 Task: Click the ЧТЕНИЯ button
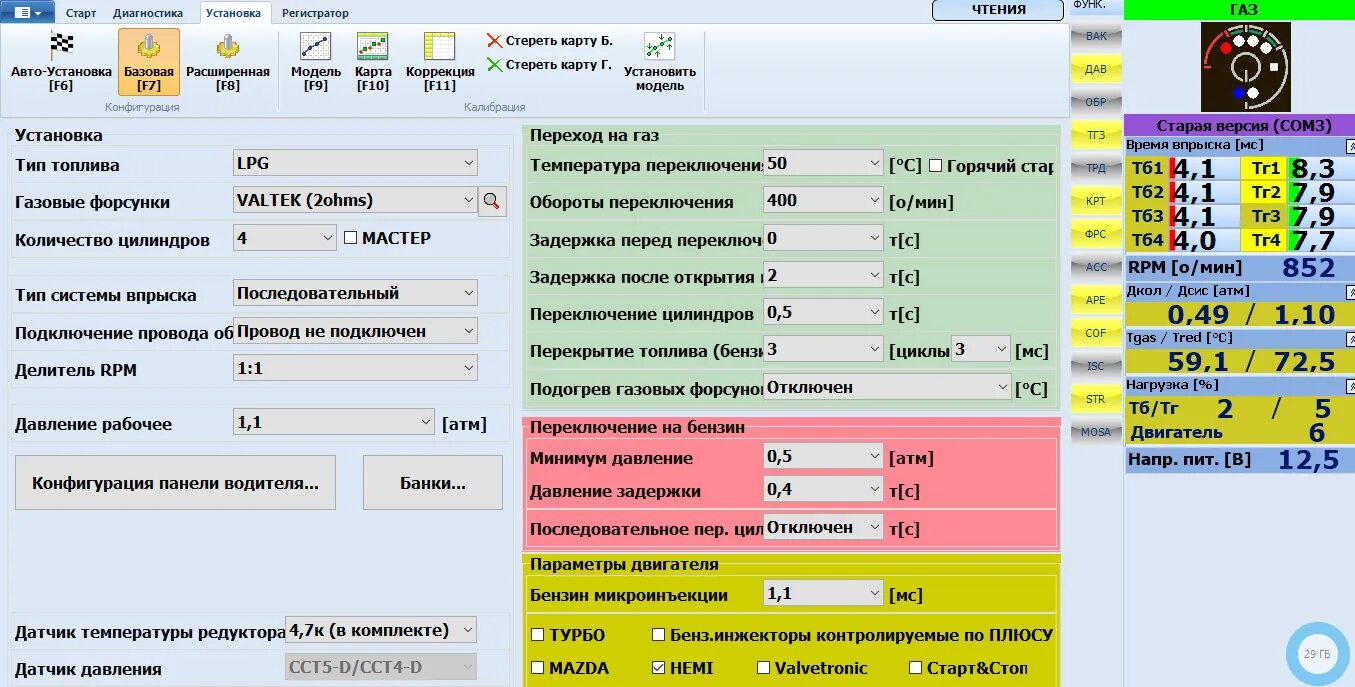point(998,10)
